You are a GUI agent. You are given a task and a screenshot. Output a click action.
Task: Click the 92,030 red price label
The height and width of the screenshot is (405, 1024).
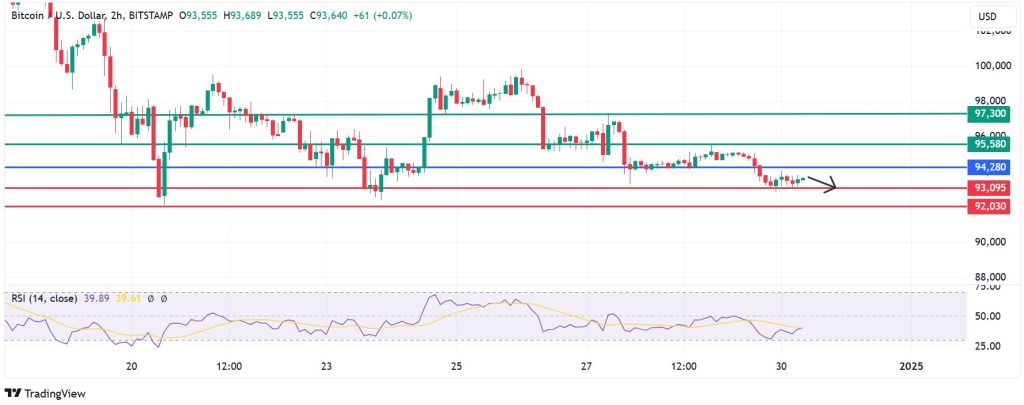990,206
